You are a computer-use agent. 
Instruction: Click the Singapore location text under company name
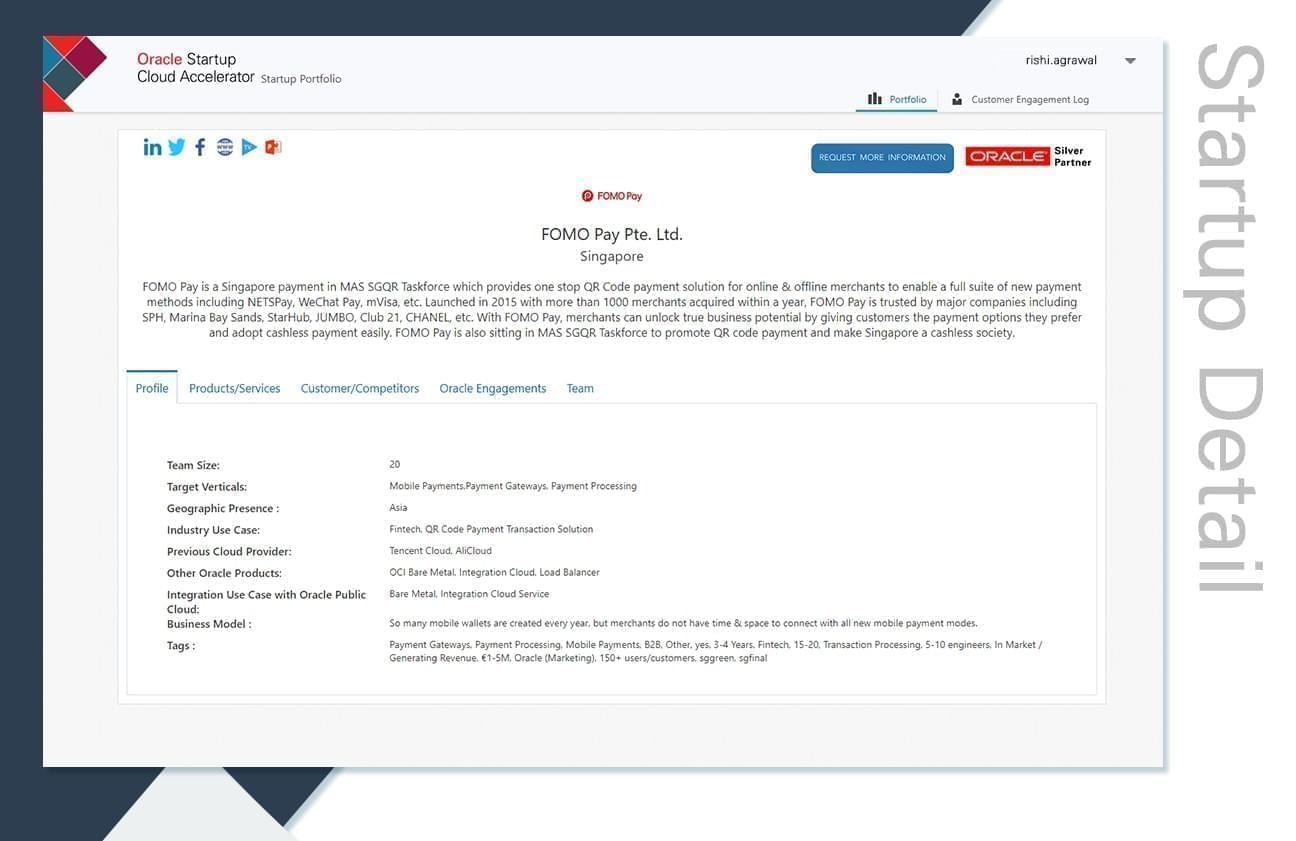(x=612, y=256)
